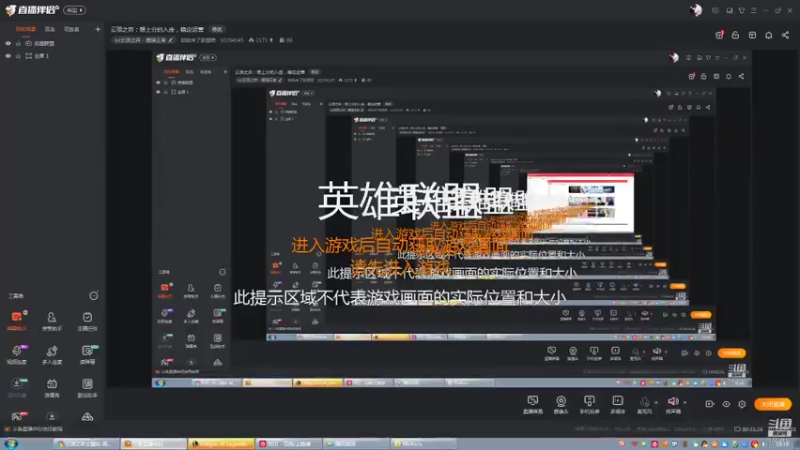Open the Chrome taskbar item

(86, 444)
